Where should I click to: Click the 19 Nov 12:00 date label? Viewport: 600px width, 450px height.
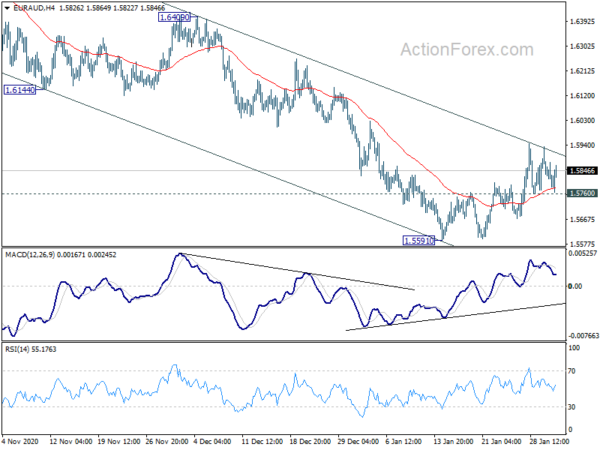(119, 442)
